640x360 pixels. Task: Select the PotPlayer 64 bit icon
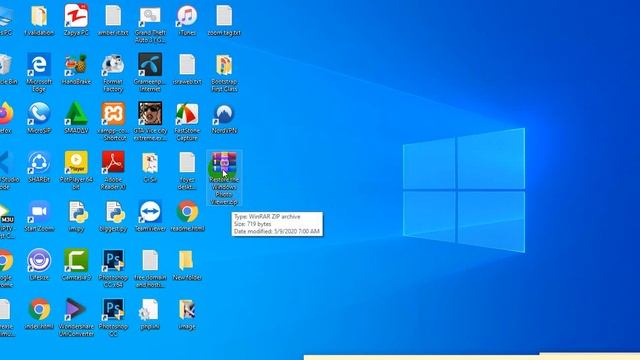point(76,162)
